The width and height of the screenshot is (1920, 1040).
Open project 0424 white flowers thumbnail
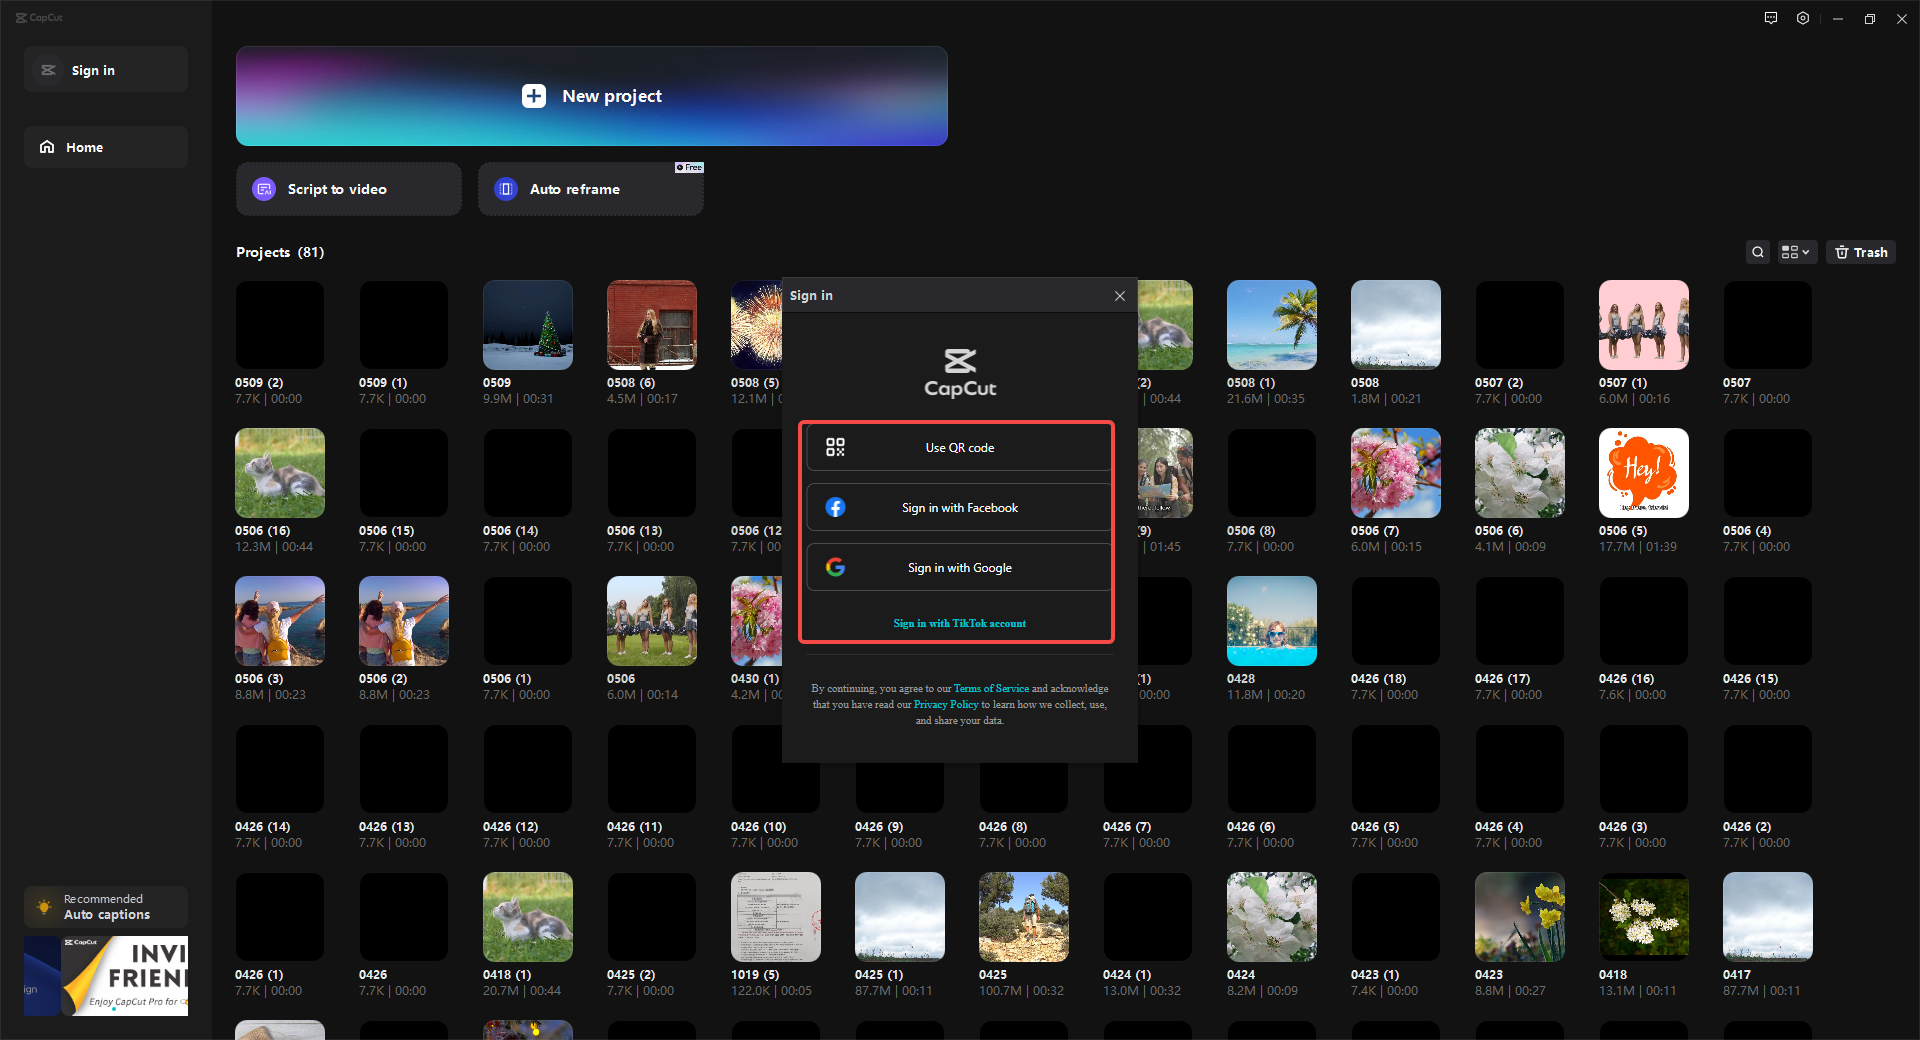click(1272, 917)
